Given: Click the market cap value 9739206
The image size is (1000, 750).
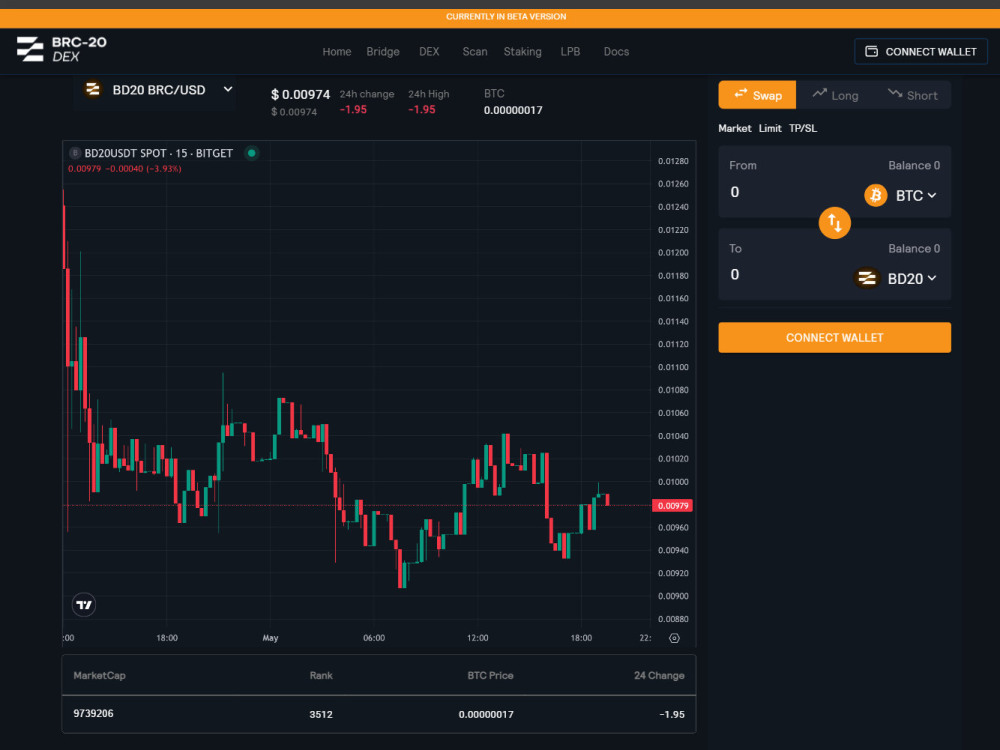Looking at the screenshot, I should click(x=93, y=713).
